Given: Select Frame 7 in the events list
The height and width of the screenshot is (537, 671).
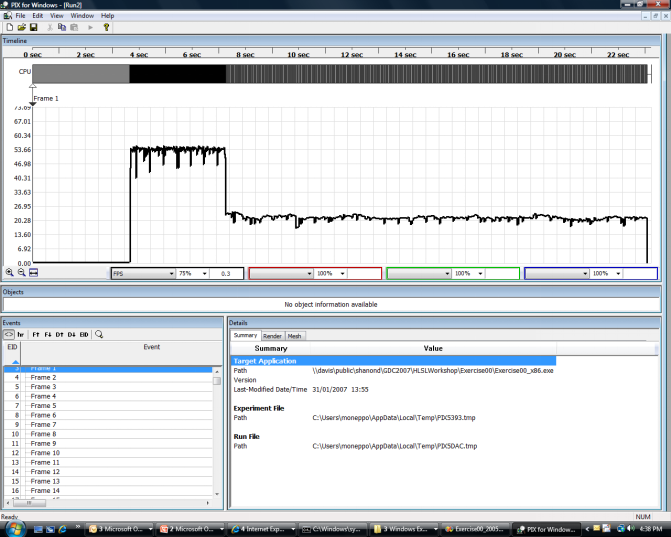Looking at the screenshot, I should coord(44,425).
